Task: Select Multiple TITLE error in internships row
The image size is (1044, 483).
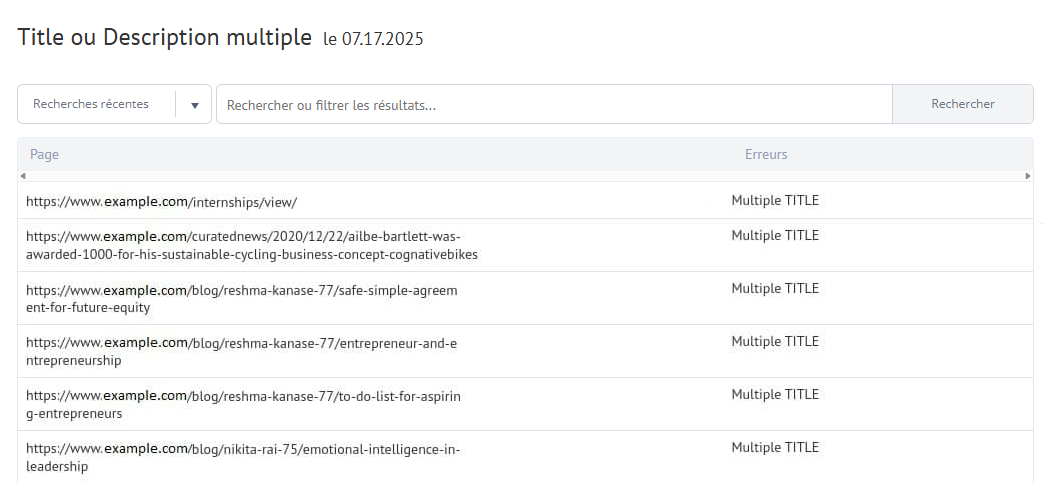Action: tap(775, 201)
